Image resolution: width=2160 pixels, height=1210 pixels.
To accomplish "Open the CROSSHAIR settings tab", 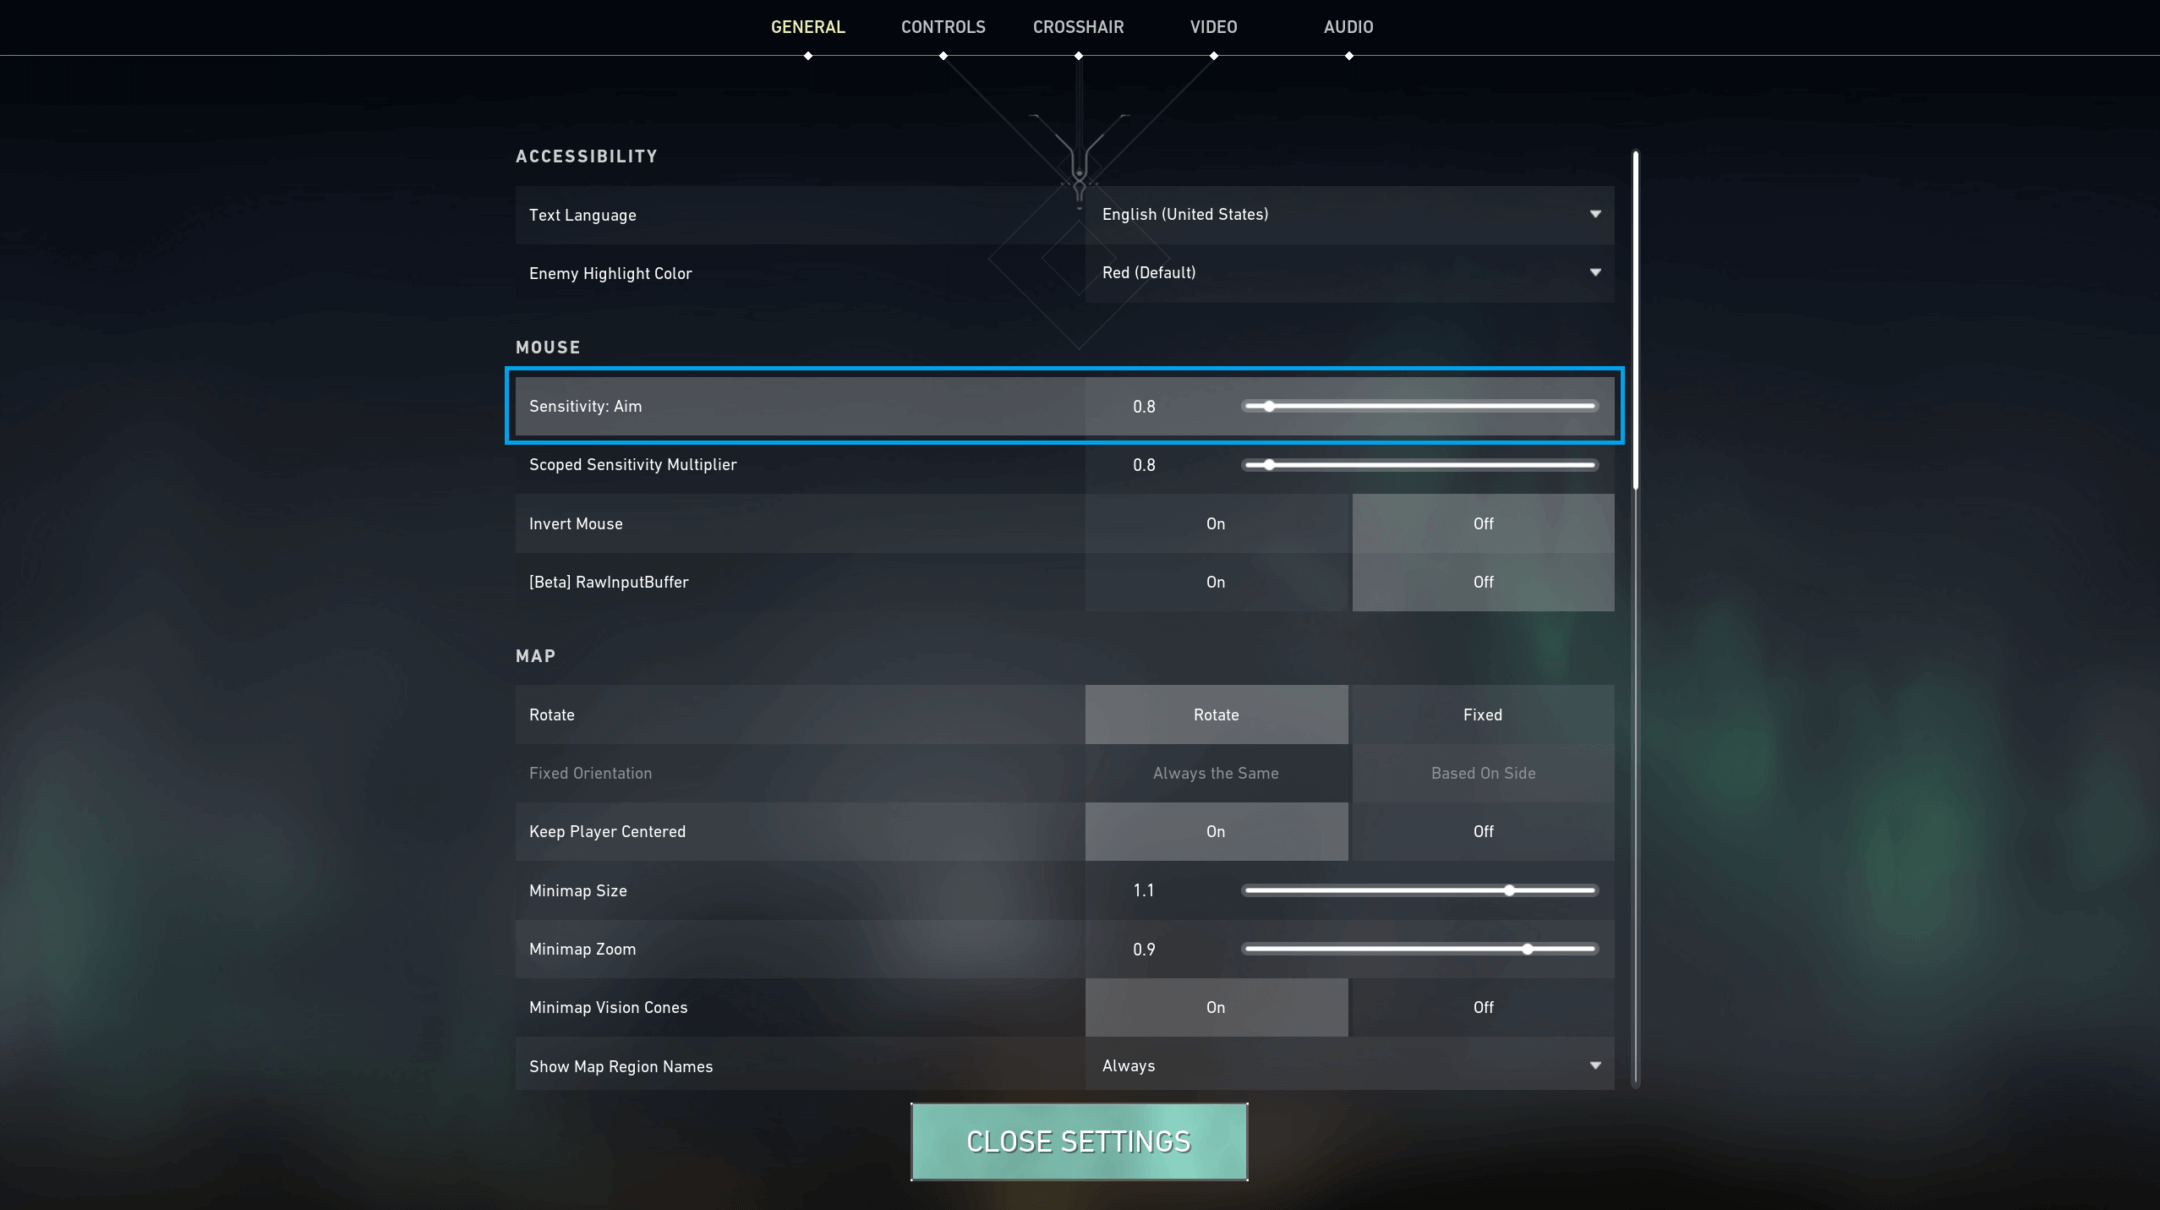I will pyautogui.click(x=1079, y=25).
